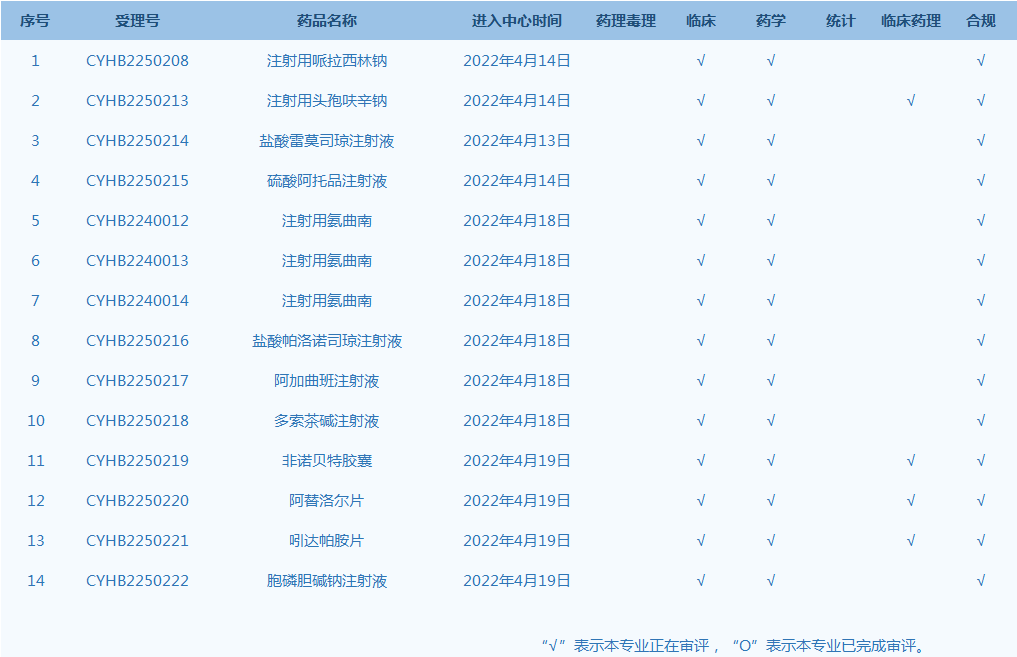
Task: Select acceptance number CYHB2250215
Action: (137, 181)
